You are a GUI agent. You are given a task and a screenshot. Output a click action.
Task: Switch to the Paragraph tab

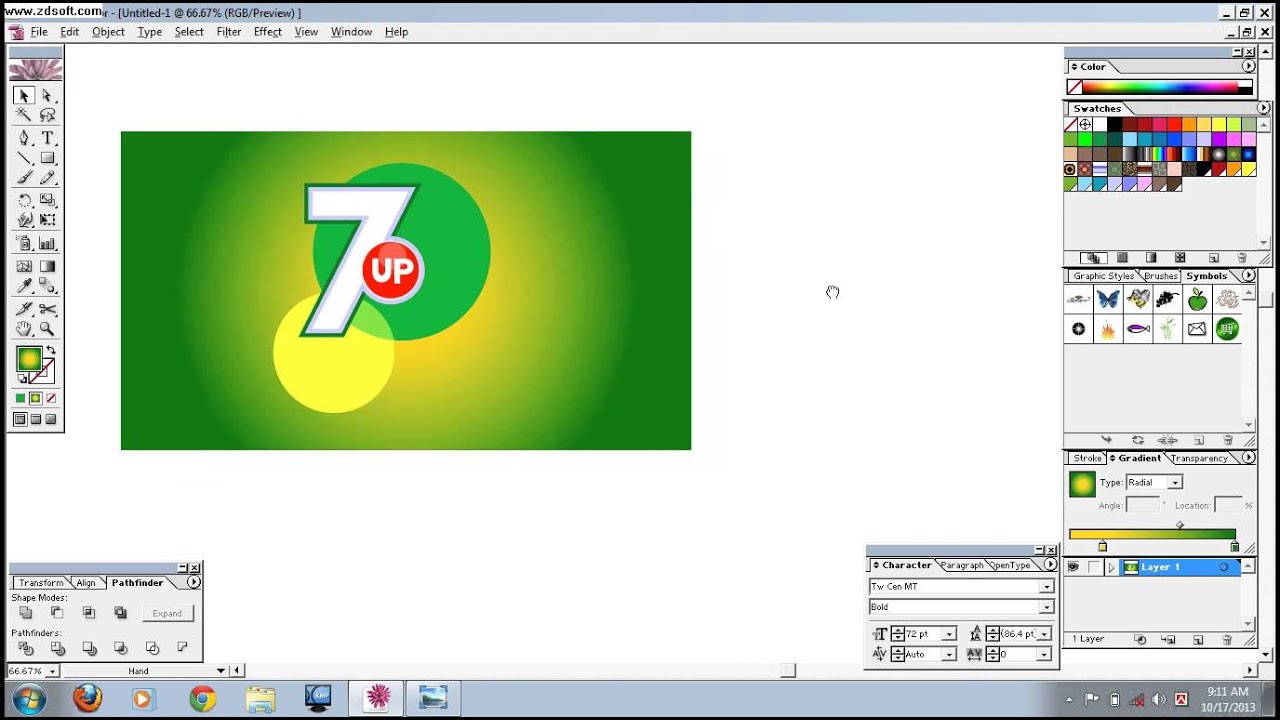tap(961, 565)
